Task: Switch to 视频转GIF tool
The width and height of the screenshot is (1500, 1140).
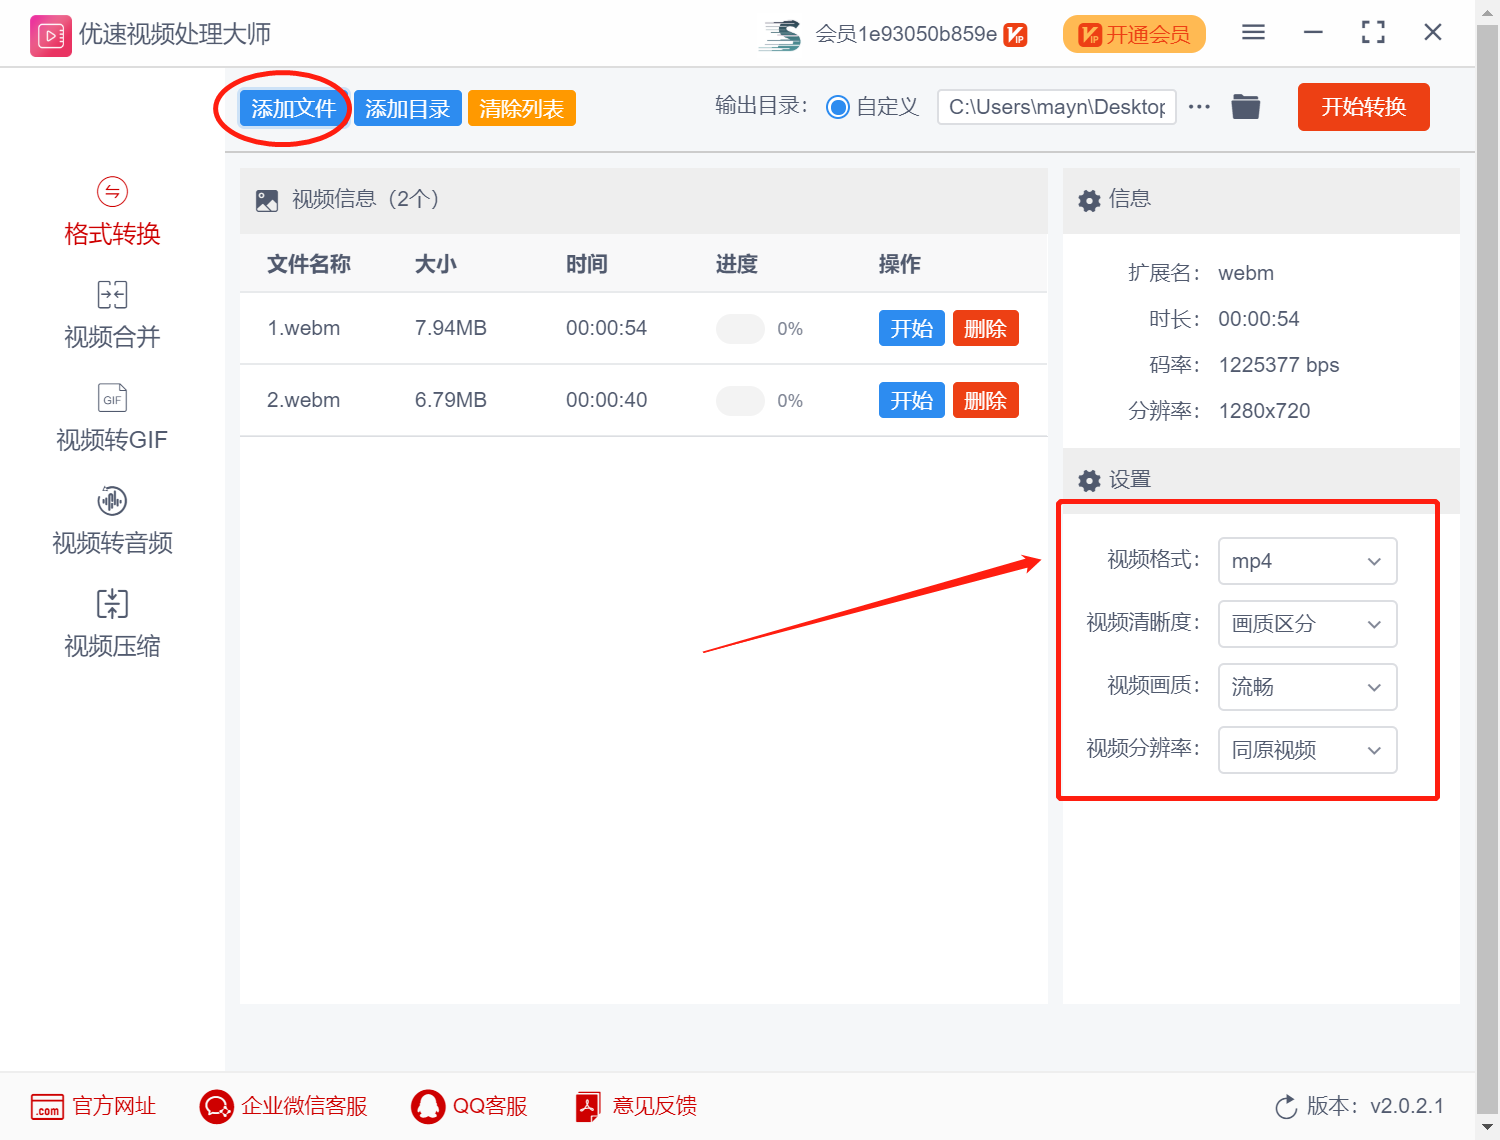Action: 111,418
